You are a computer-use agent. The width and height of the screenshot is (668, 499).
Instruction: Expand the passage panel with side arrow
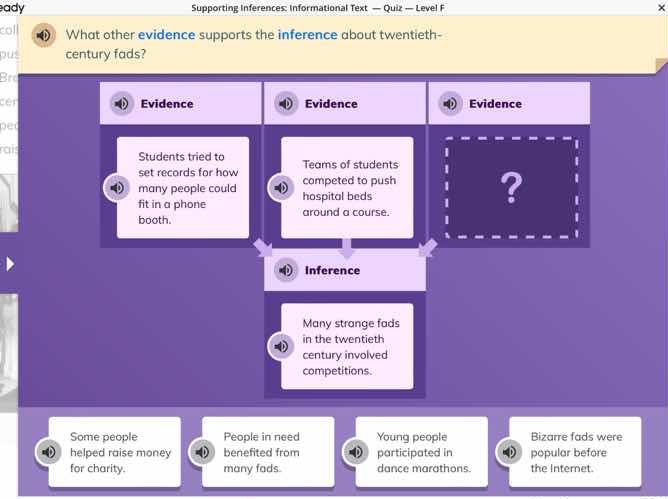tap(9, 264)
